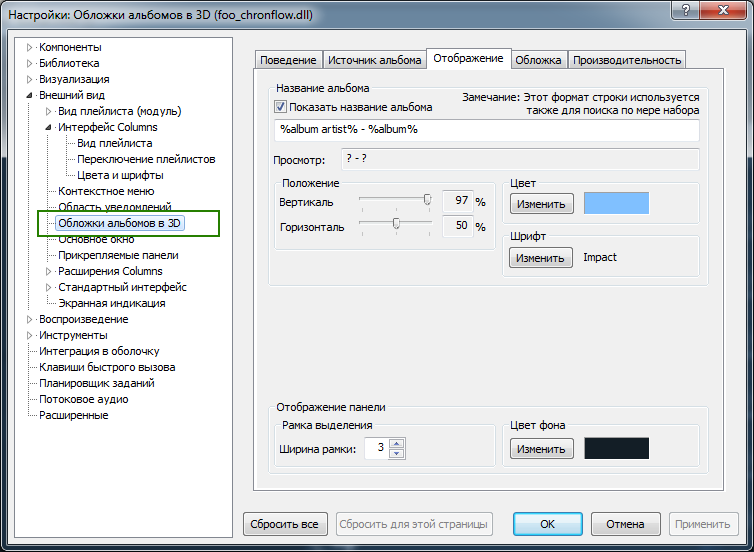Image resolution: width=754 pixels, height=552 pixels.
Task: Click Сбросить для этой страницы button
Action: (x=414, y=524)
